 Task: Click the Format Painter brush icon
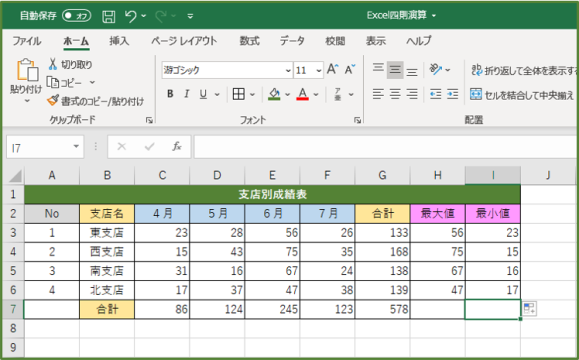[x=53, y=100]
